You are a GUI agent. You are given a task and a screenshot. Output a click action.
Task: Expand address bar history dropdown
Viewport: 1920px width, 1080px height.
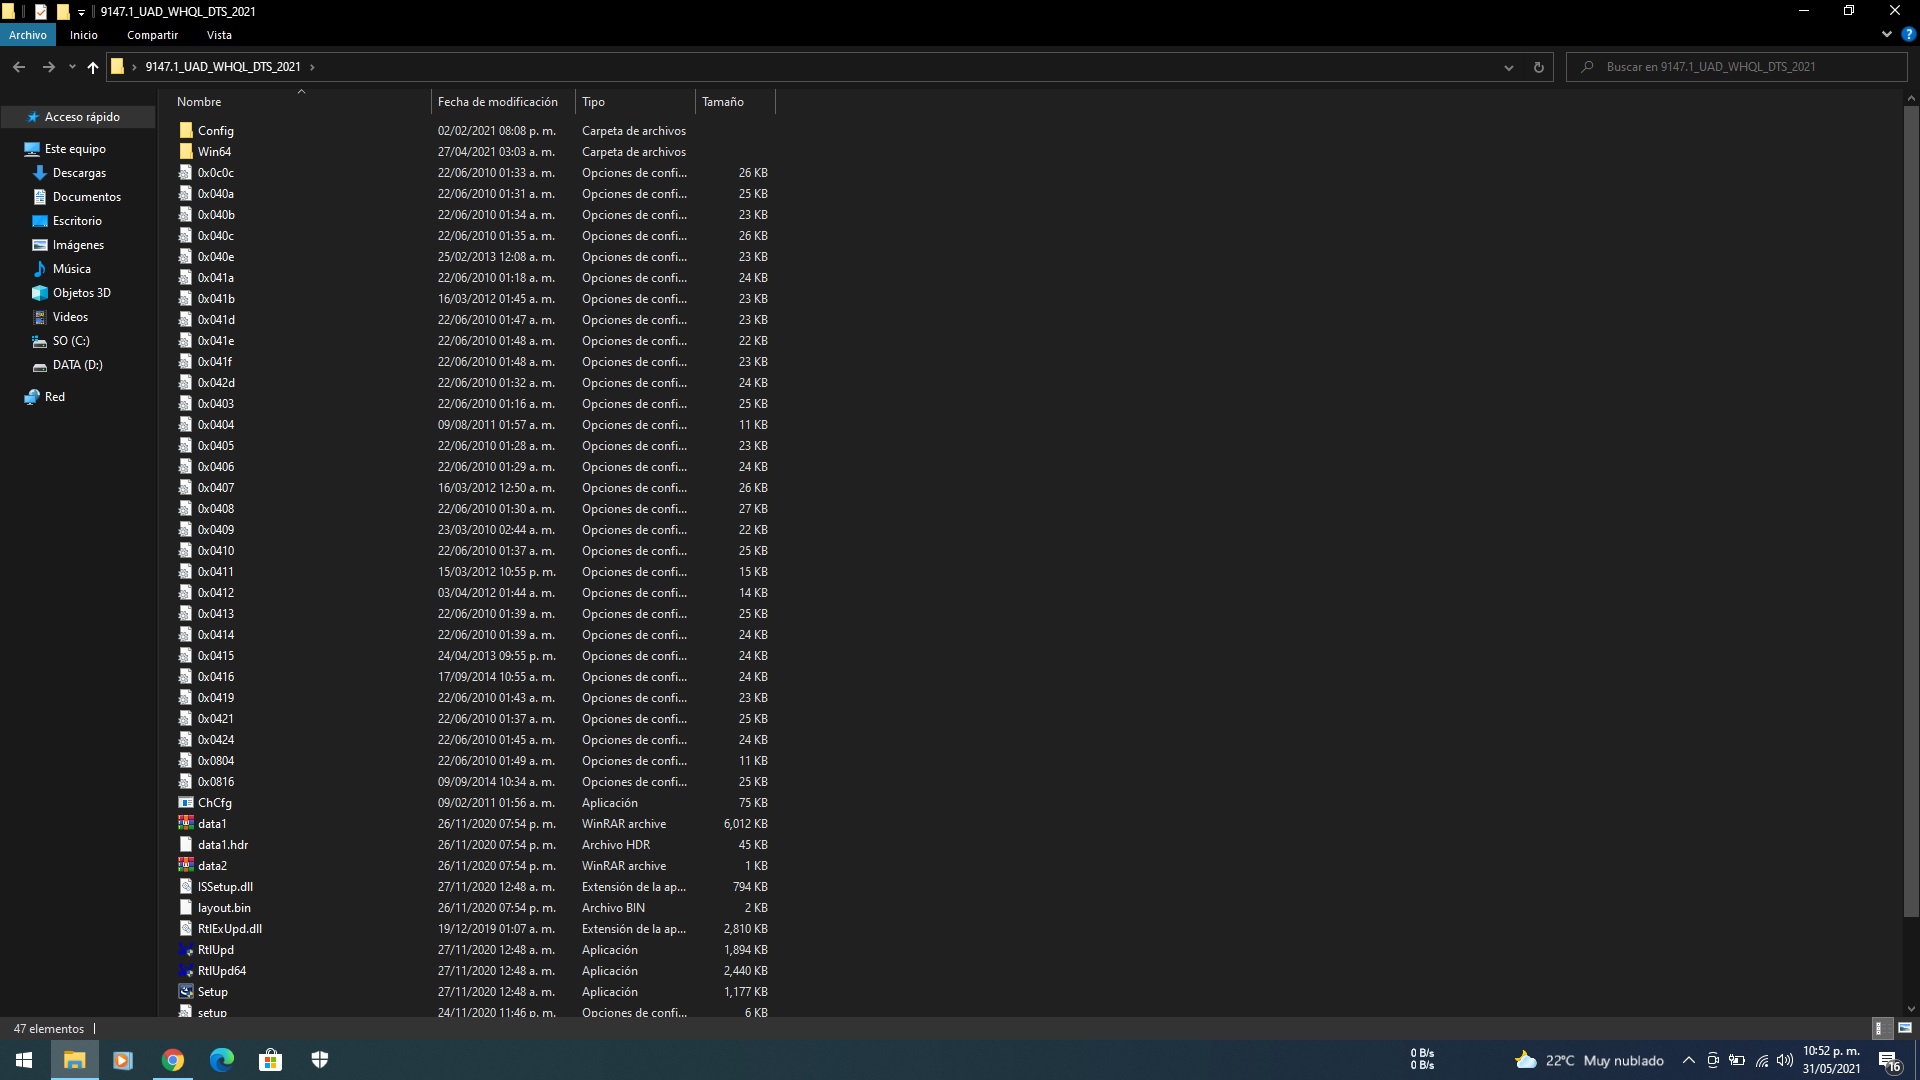1508,67
